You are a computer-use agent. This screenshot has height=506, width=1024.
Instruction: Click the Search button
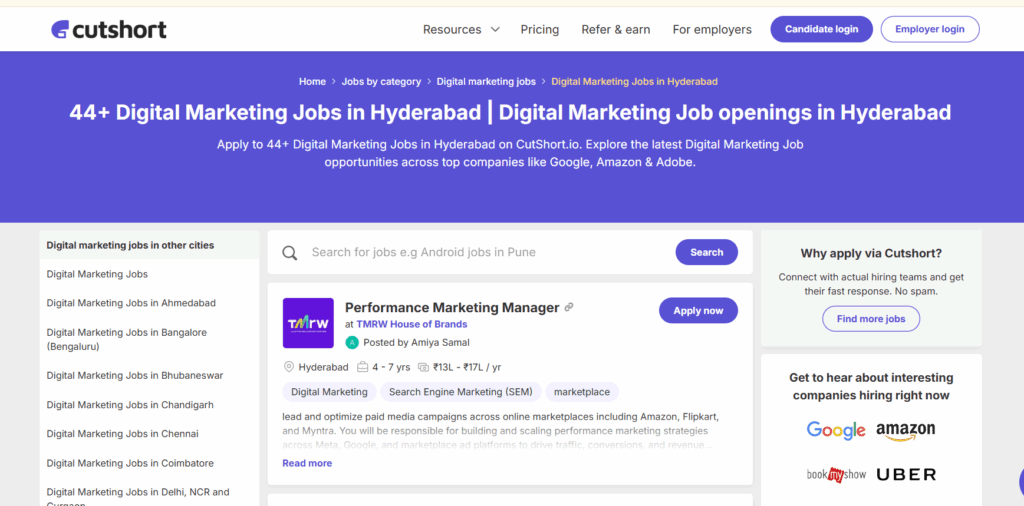click(707, 252)
